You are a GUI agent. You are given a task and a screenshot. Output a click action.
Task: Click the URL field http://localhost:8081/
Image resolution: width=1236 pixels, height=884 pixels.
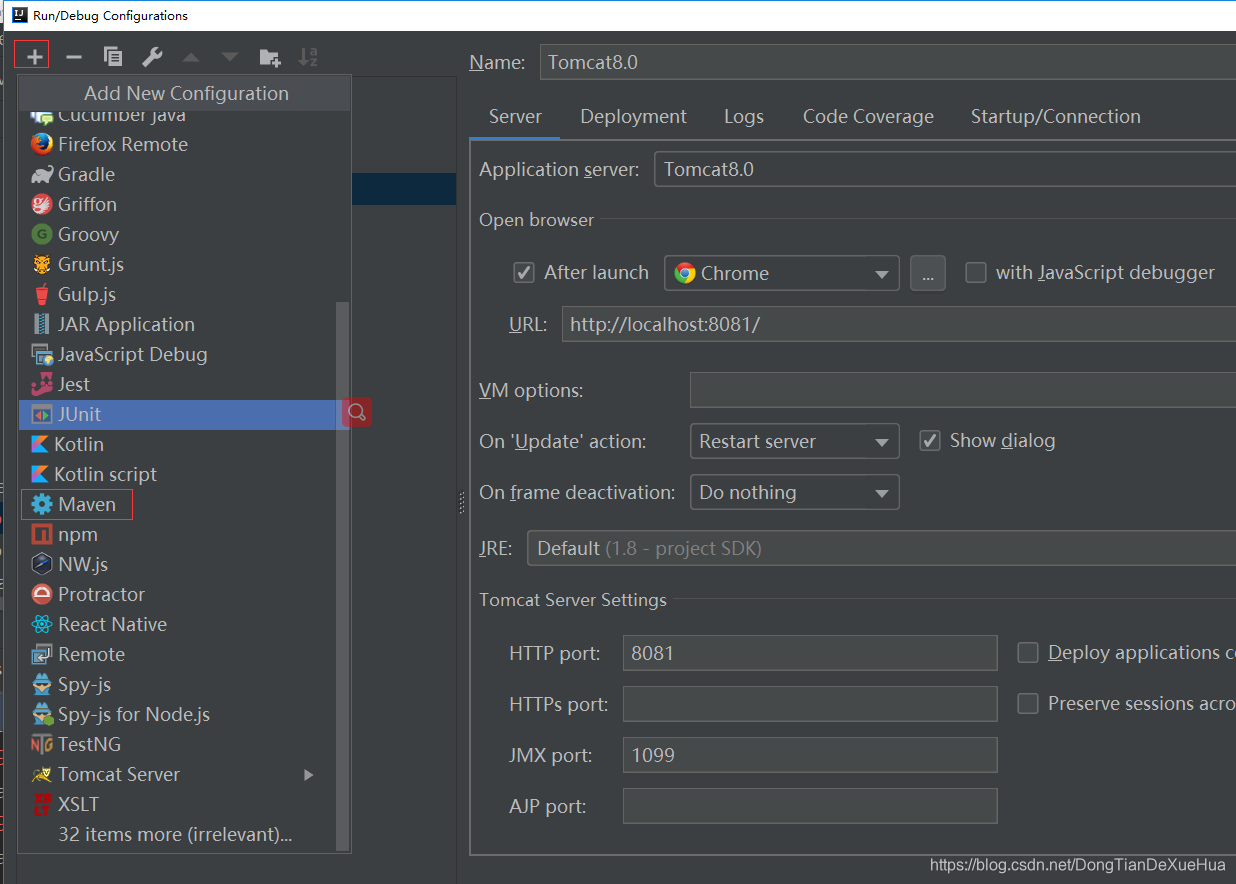click(899, 324)
